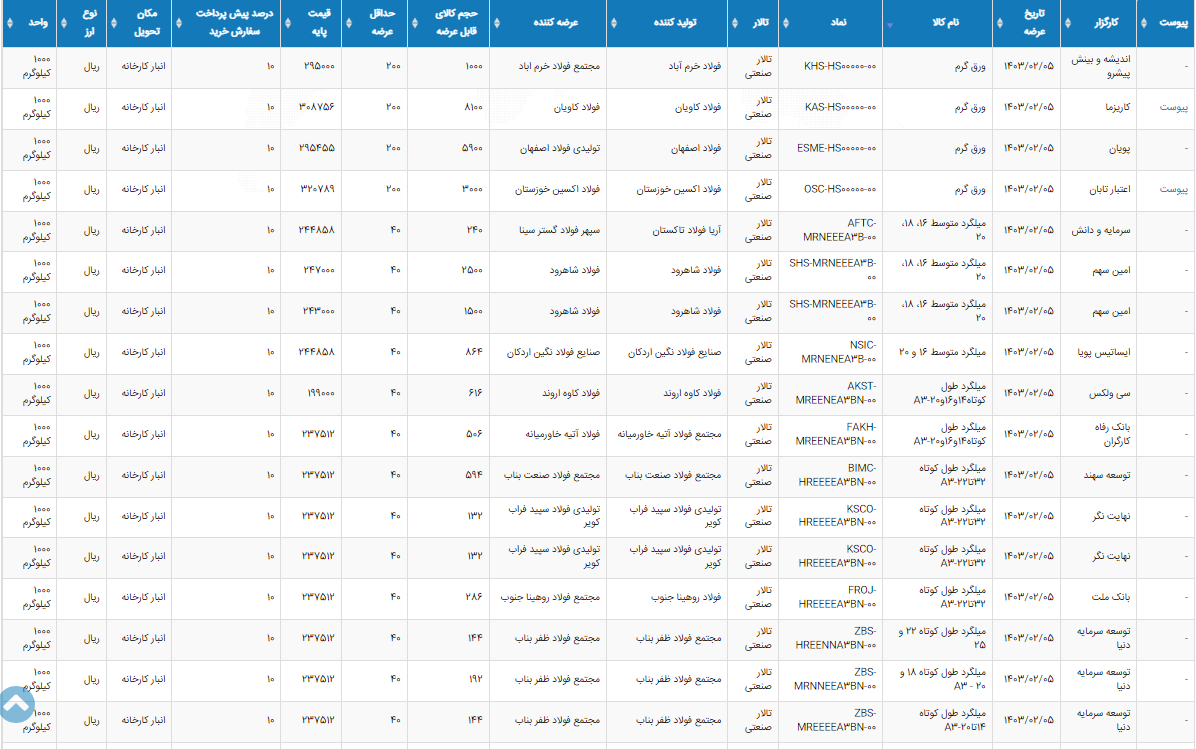Click the sort icon beside تالار header
This screenshot has width=1196, height=749.
tap(735, 23)
